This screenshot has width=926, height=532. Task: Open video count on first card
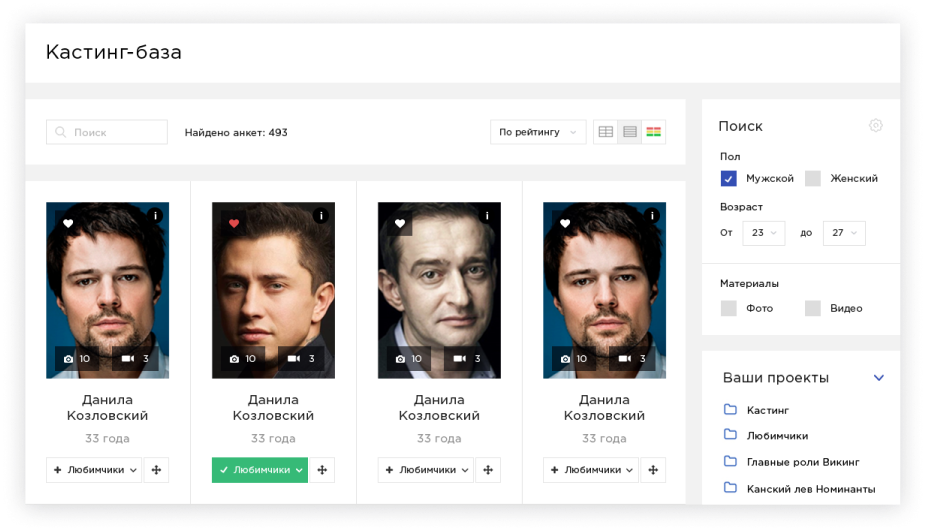click(x=135, y=359)
